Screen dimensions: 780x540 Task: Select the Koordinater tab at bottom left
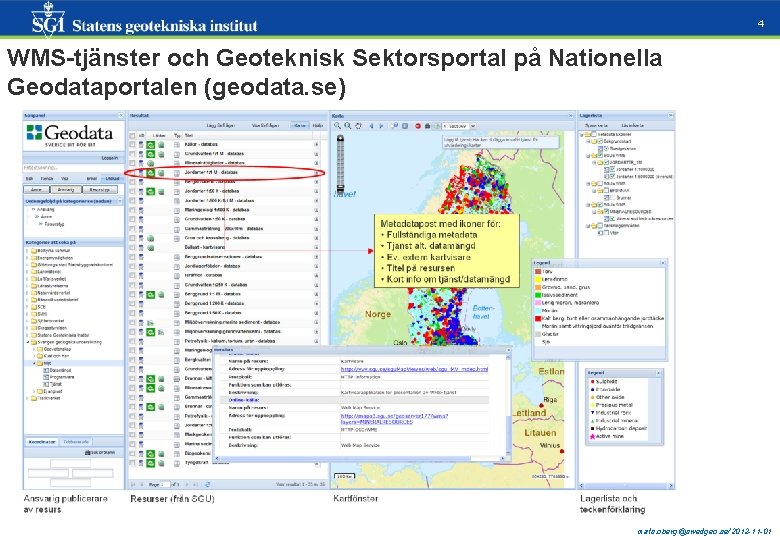(x=42, y=442)
